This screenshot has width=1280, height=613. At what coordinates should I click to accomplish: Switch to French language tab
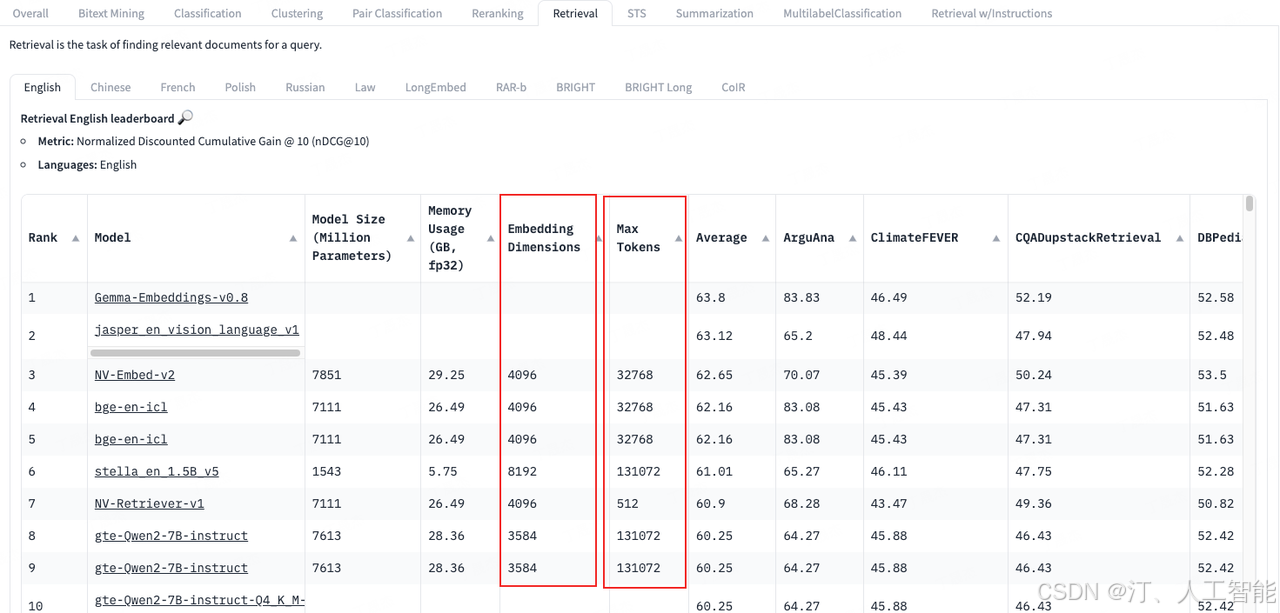(177, 87)
